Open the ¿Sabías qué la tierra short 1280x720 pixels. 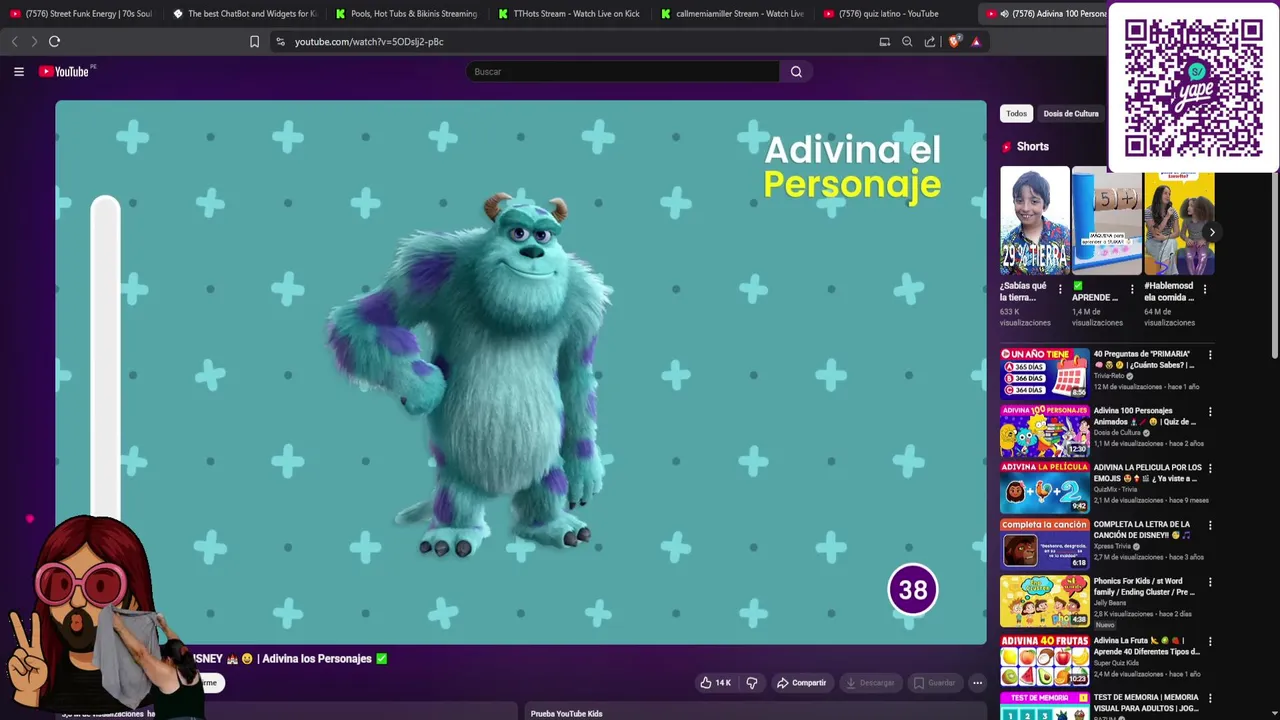[x=1034, y=221]
